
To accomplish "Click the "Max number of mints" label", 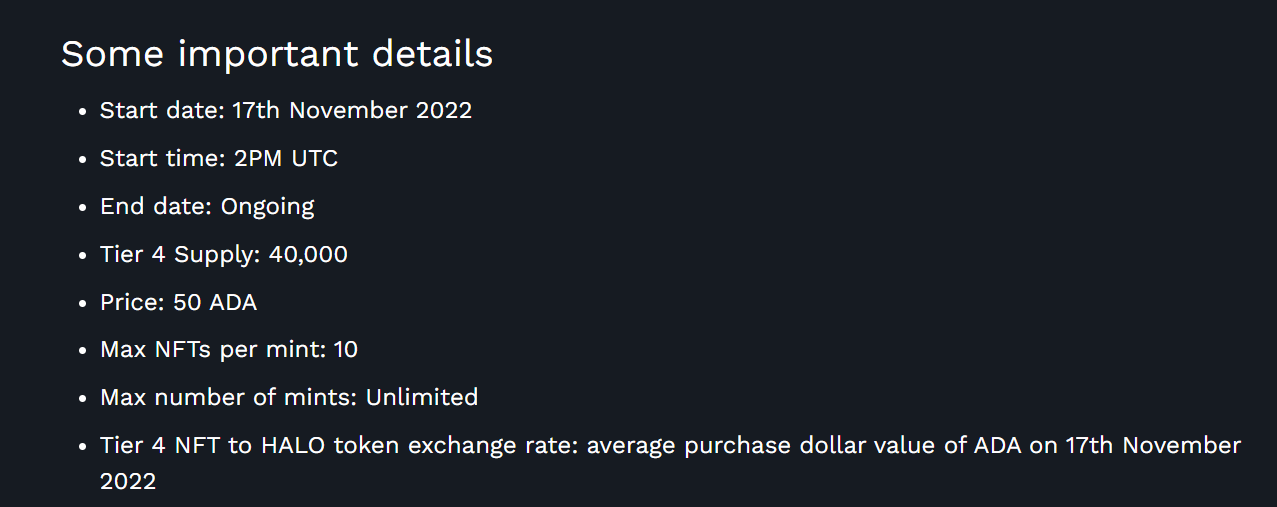I will [x=226, y=397].
